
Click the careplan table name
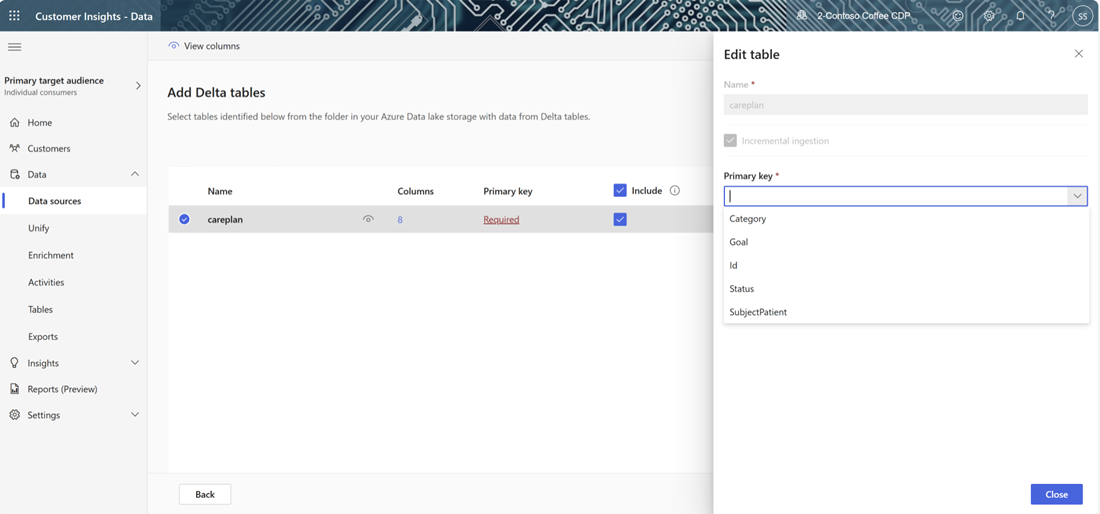pyautogui.click(x=225, y=219)
